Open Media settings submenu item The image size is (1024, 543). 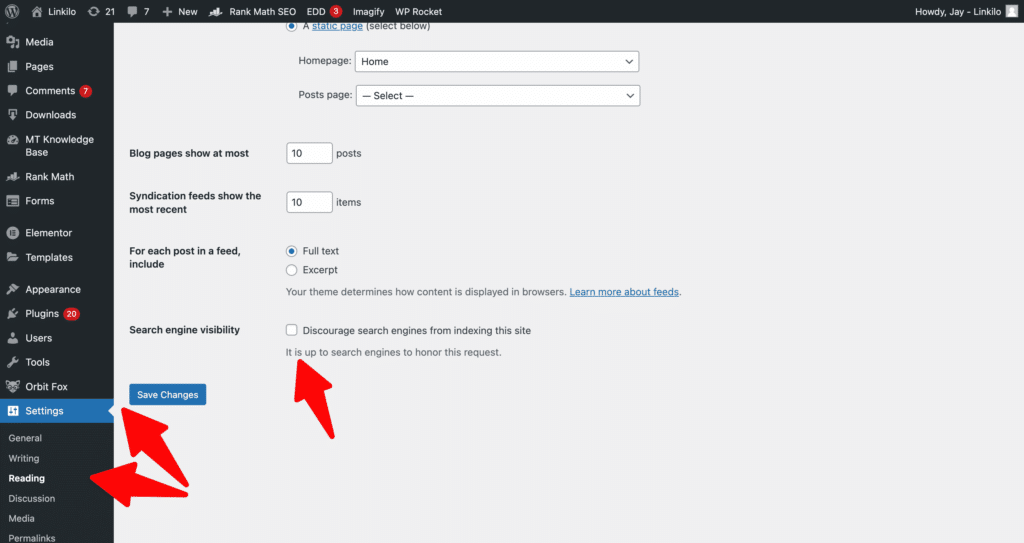22,518
